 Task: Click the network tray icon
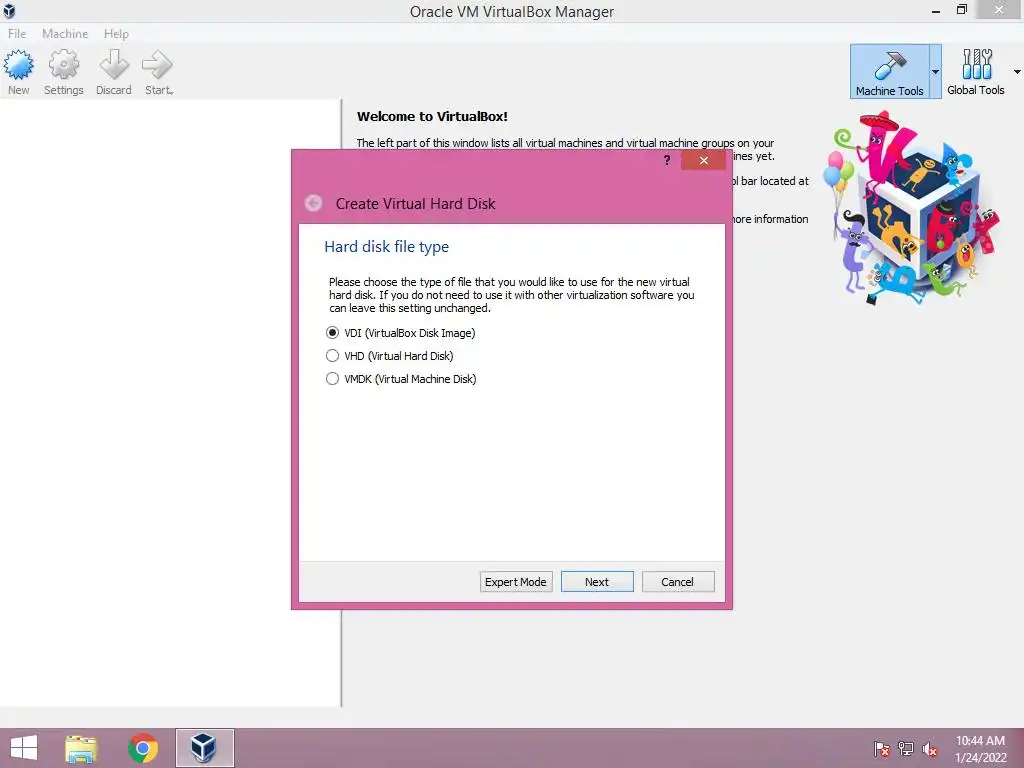906,749
